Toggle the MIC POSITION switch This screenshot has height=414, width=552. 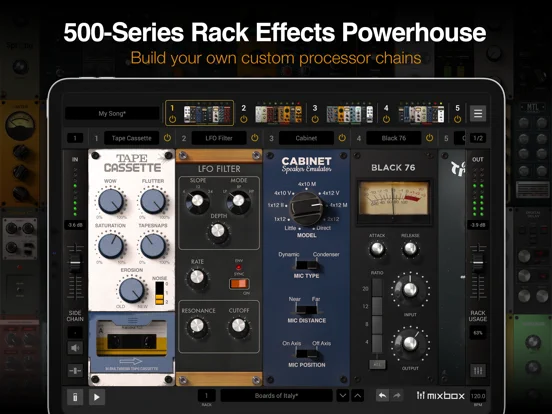pos(306,354)
